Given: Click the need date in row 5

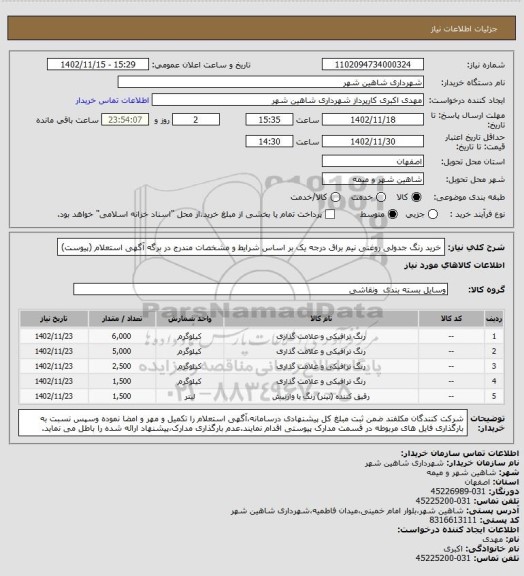Looking at the screenshot, I should (54, 396).
